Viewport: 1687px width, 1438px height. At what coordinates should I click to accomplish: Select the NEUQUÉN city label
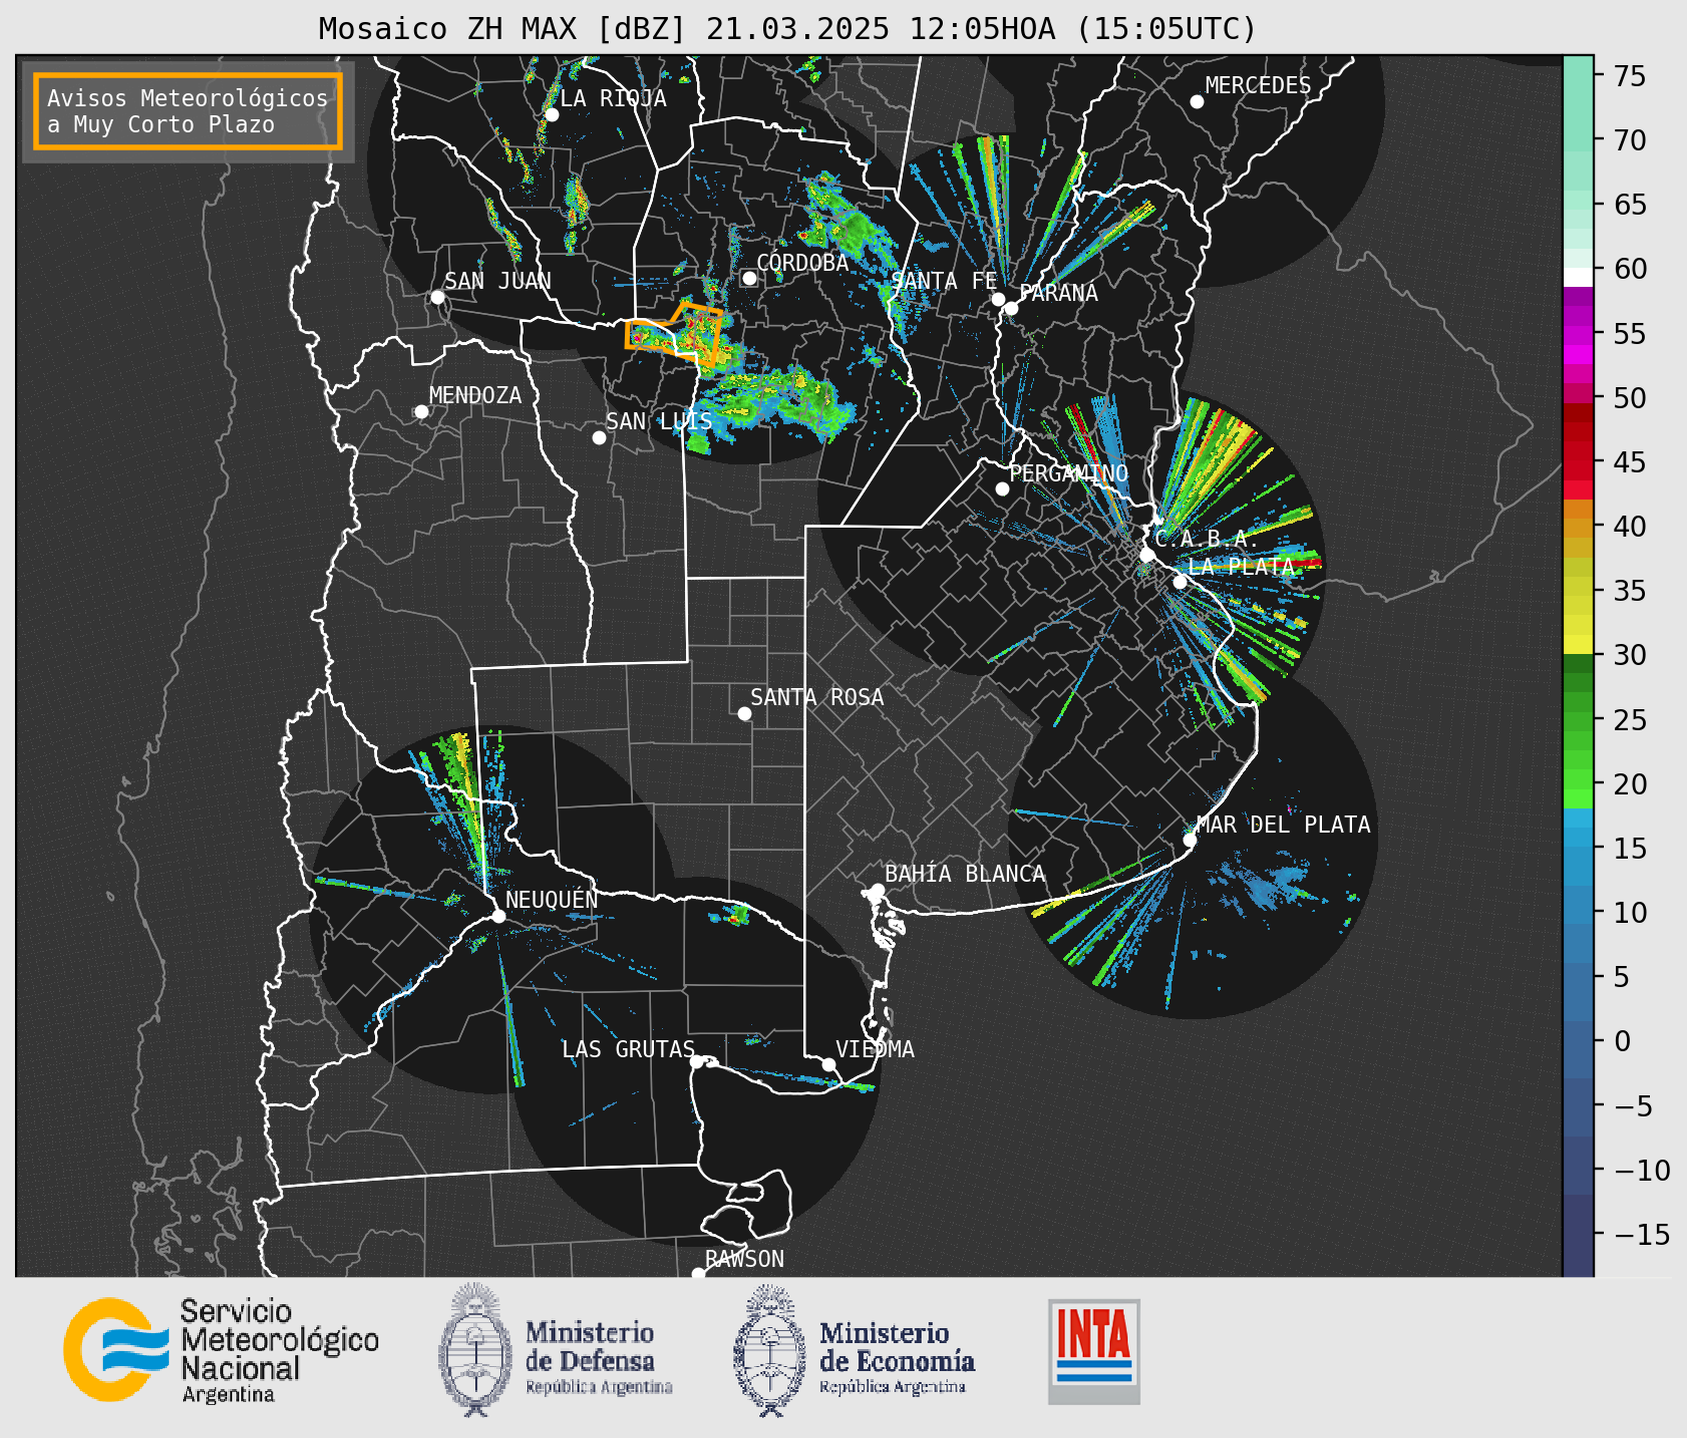tap(552, 900)
